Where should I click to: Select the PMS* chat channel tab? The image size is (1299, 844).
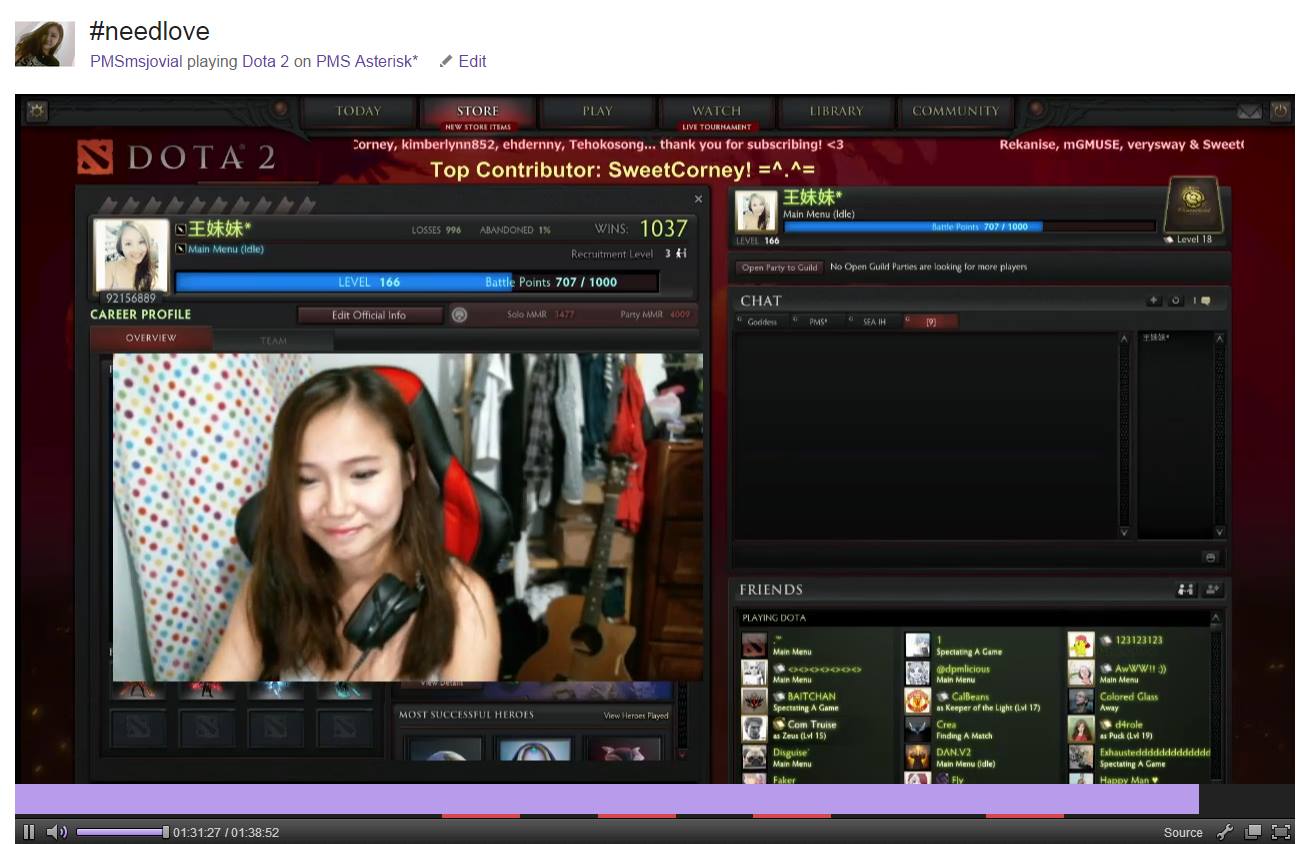pos(818,322)
